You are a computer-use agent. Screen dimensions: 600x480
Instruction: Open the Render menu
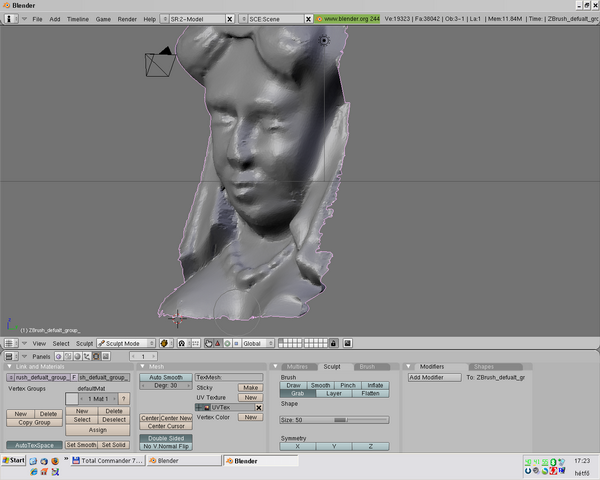(127, 19)
